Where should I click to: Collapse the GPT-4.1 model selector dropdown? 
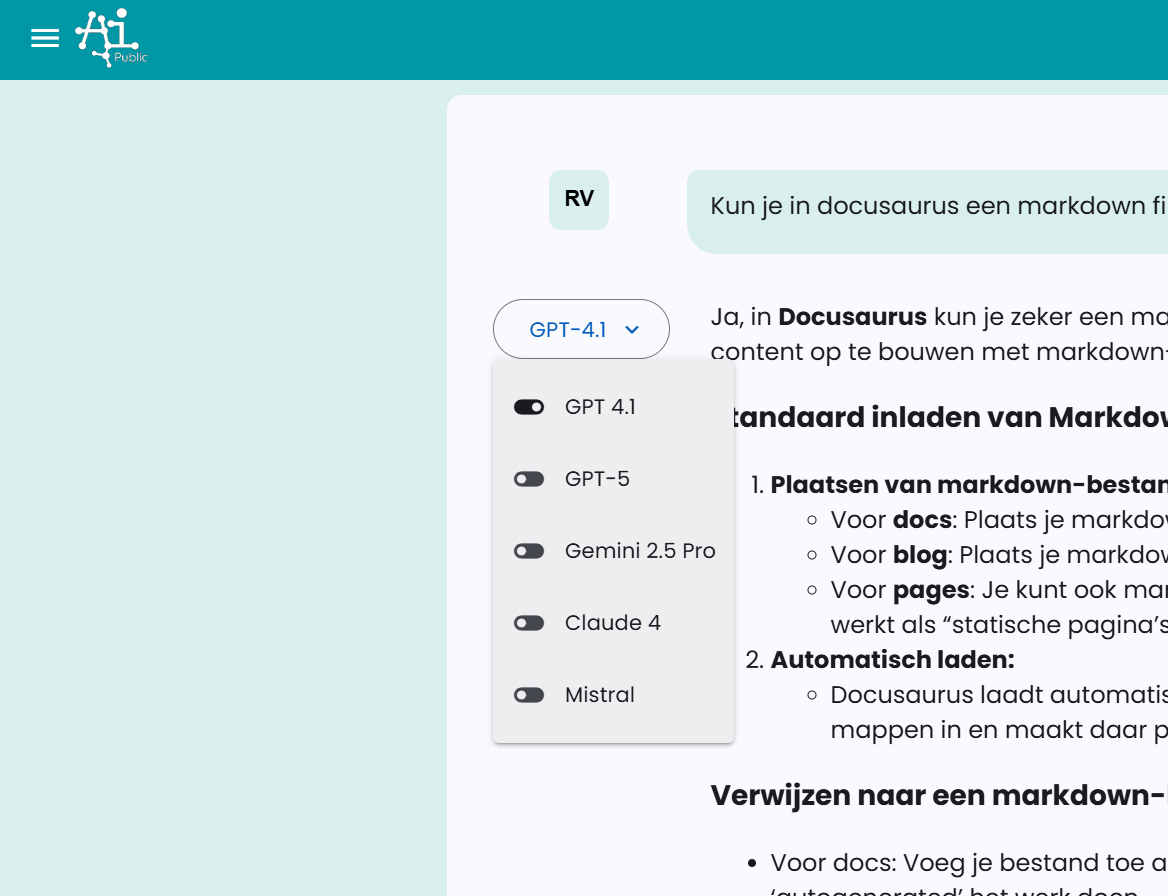coord(568,329)
